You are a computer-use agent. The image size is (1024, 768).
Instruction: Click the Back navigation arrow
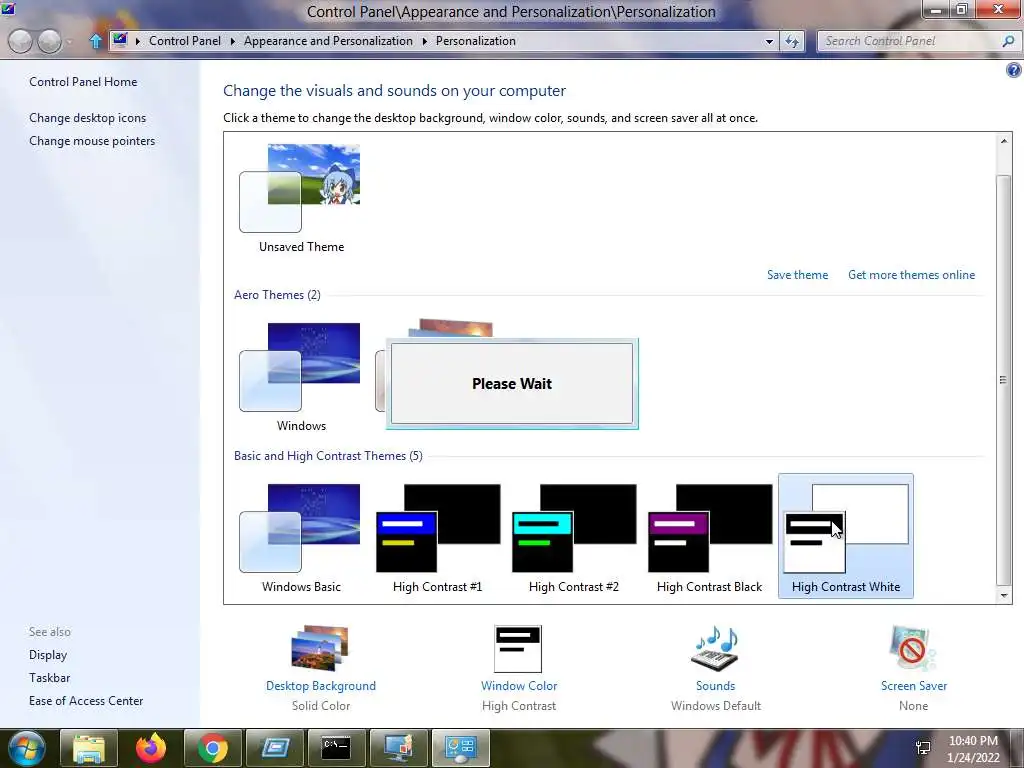(x=21, y=41)
